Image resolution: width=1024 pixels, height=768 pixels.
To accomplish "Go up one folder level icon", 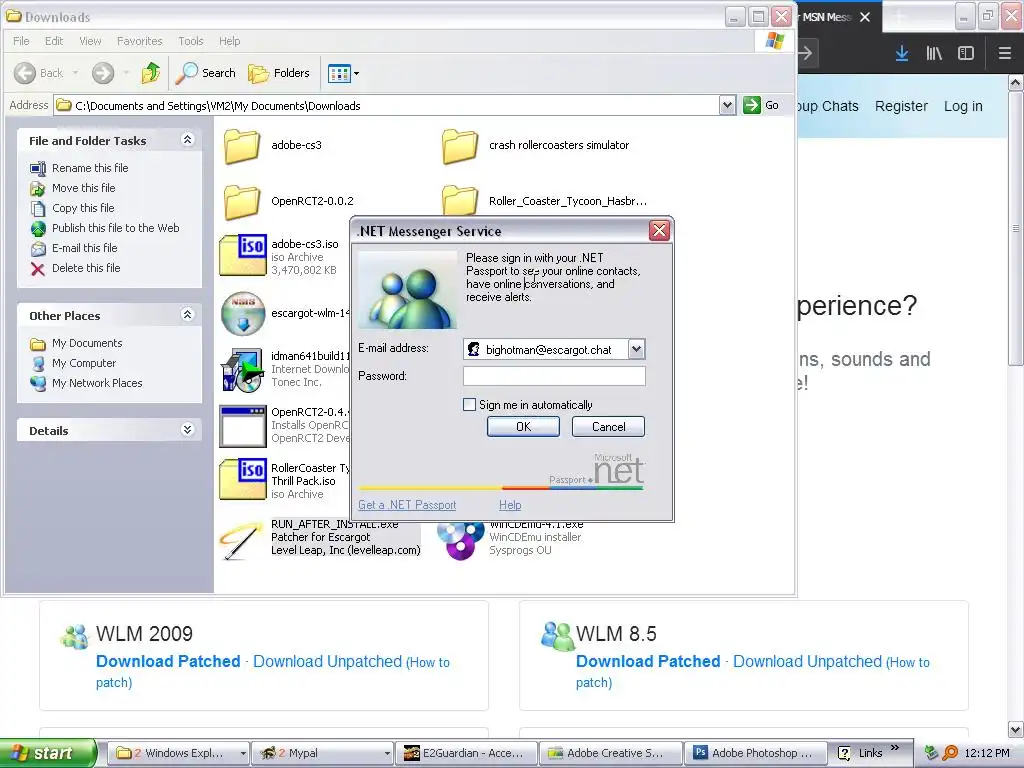I will (x=151, y=73).
